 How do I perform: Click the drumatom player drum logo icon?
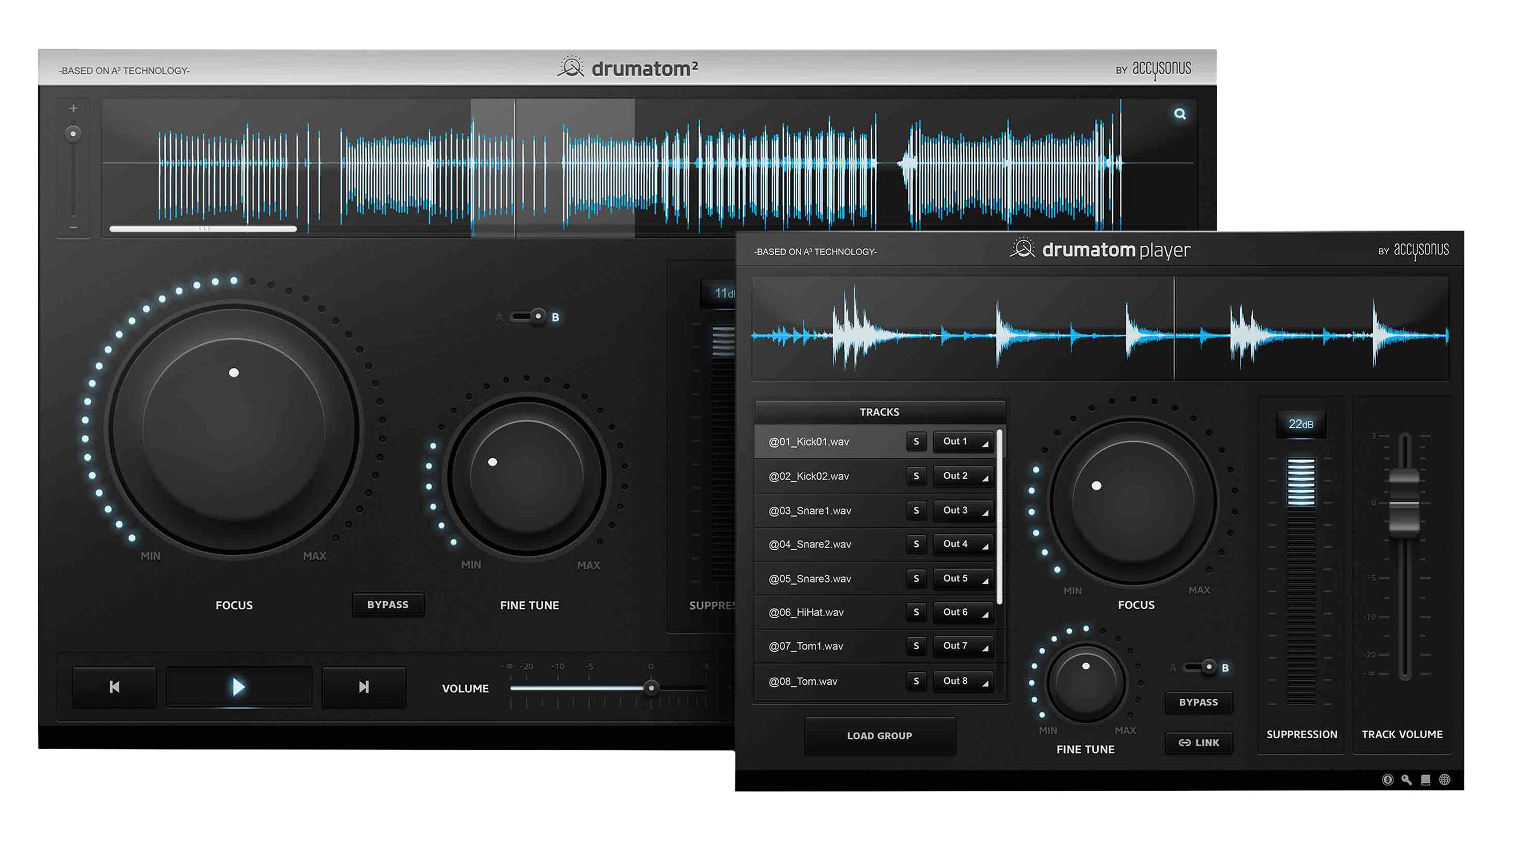pos(1022,248)
